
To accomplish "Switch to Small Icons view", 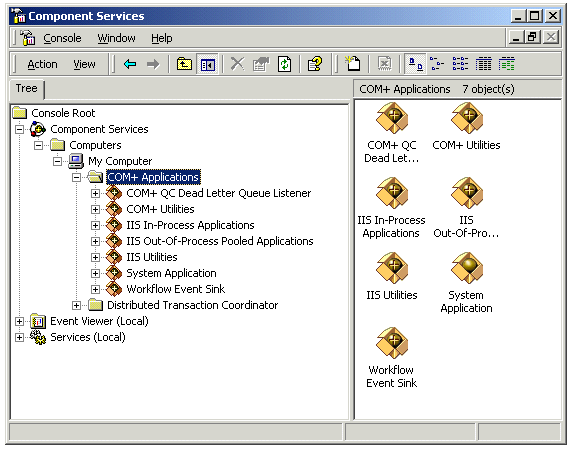I will click(x=437, y=64).
